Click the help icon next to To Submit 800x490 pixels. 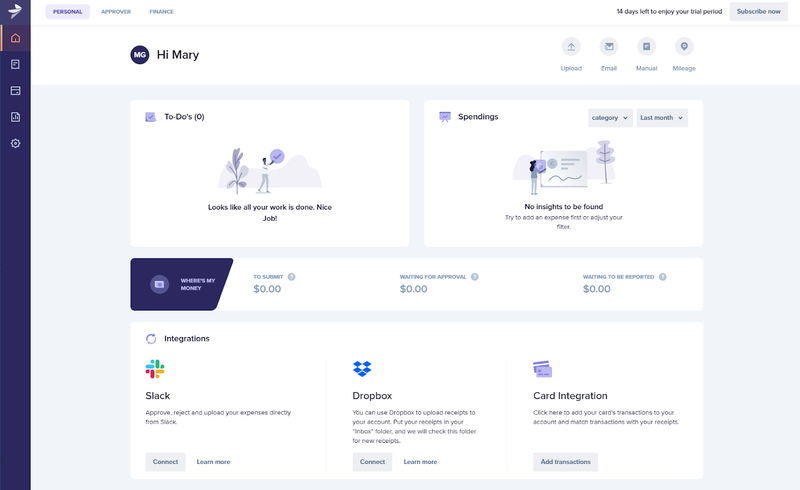[291, 277]
